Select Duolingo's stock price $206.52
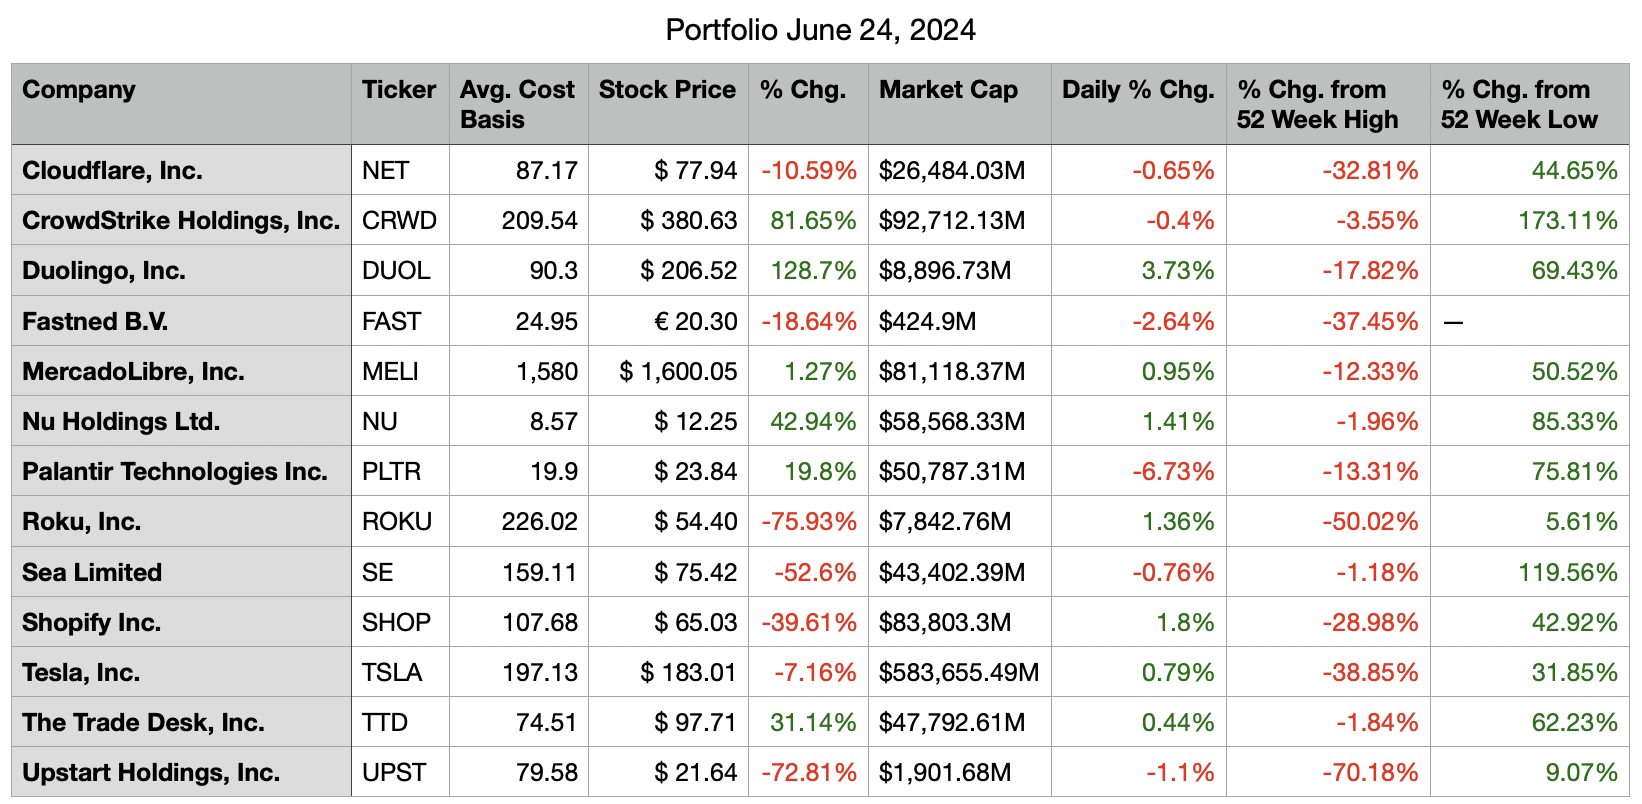The width and height of the screenshot is (1642, 804). 688,271
